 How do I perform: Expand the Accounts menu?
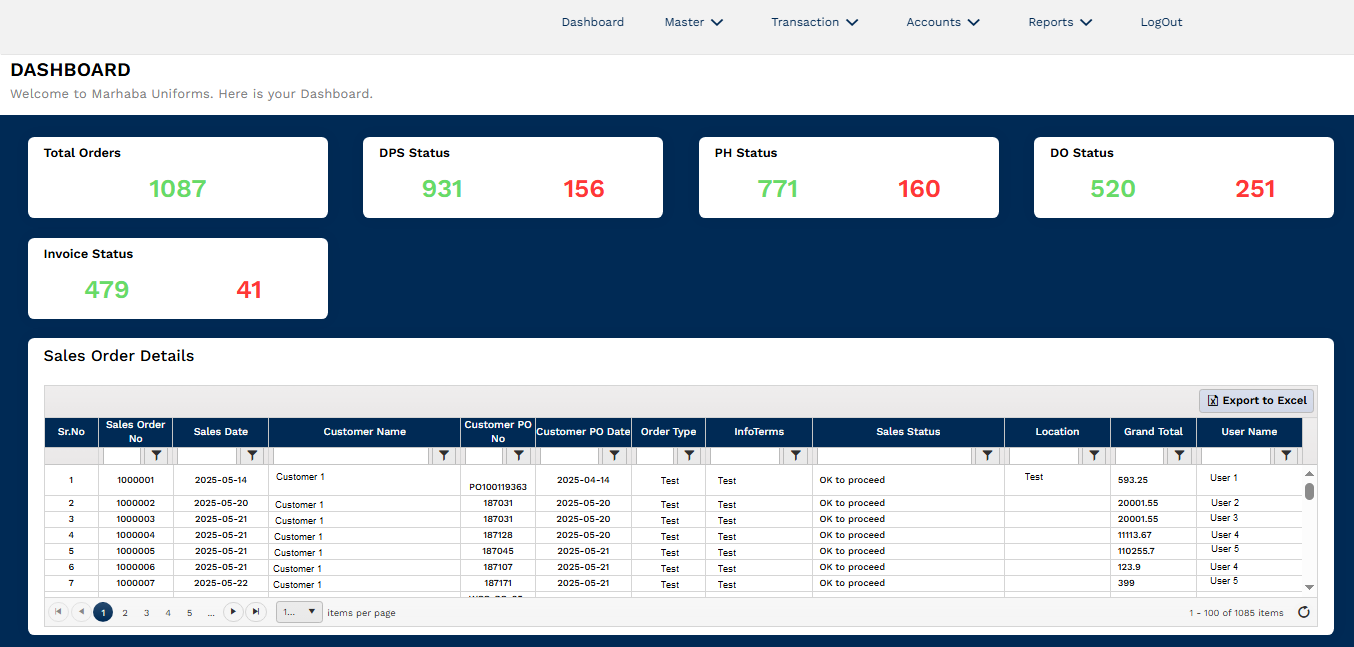click(943, 22)
